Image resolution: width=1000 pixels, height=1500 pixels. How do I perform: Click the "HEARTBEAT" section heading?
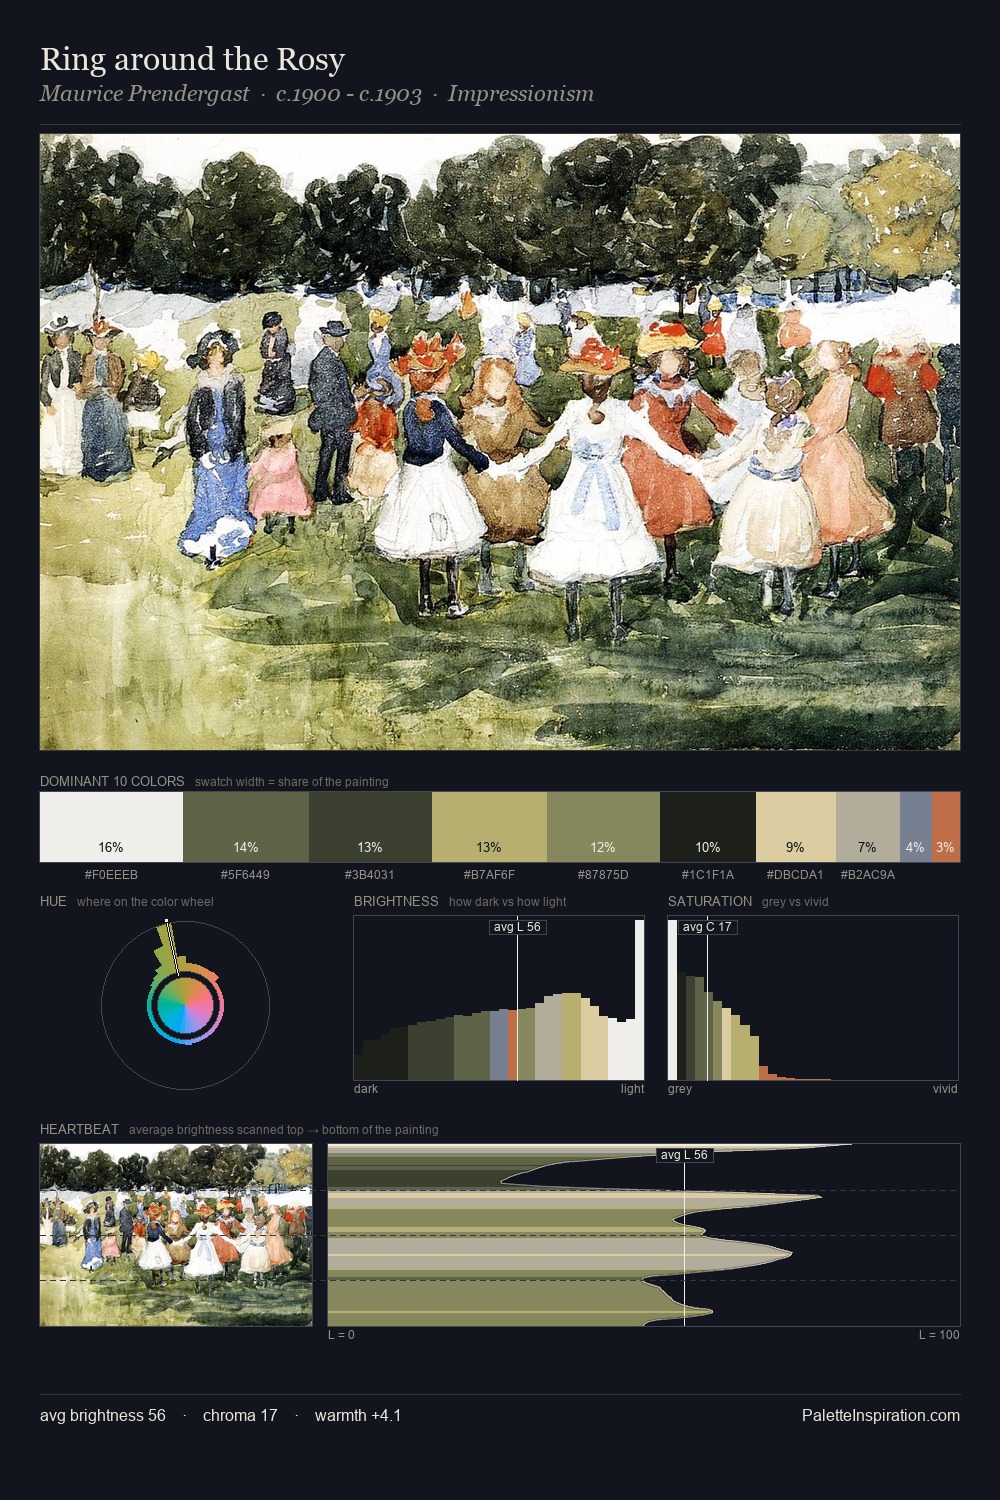79,1129
